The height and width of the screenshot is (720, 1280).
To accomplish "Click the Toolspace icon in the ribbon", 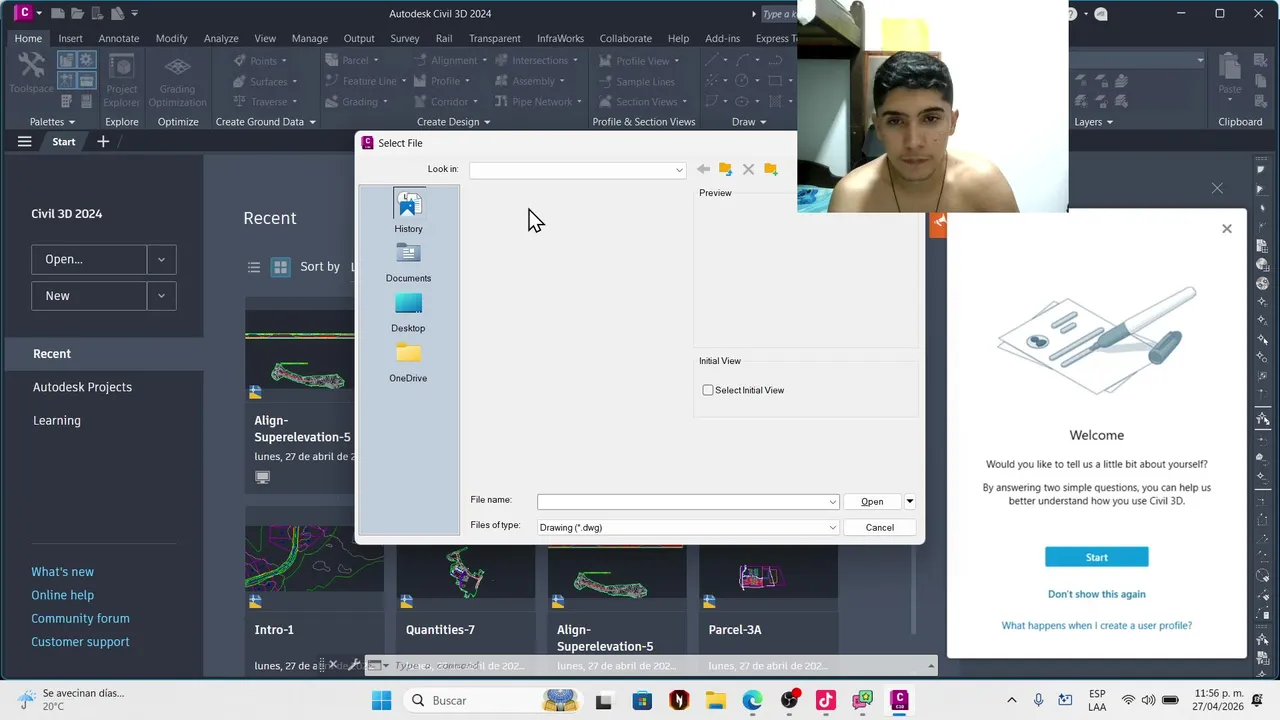I will [x=31, y=73].
